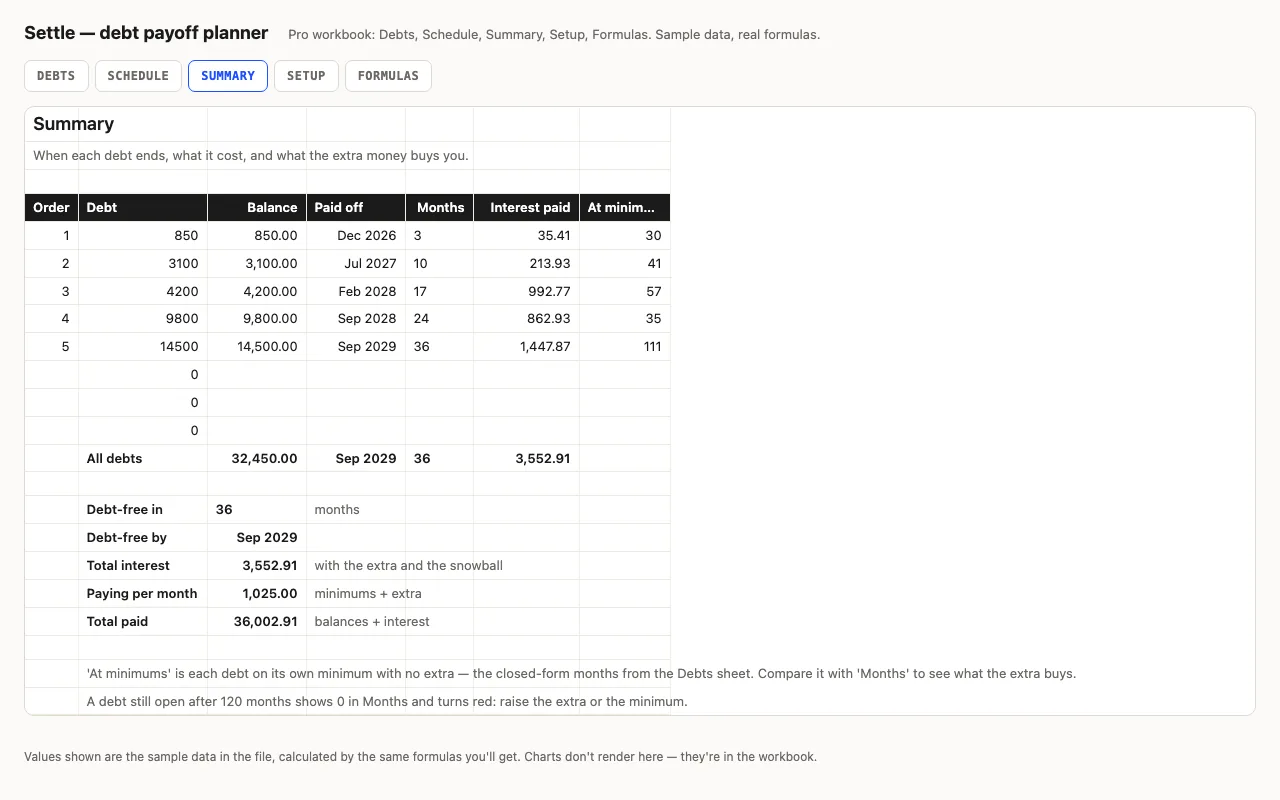This screenshot has width=1280, height=800.
Task: Select the '35.41' interest cell
Action: point(527,235)
